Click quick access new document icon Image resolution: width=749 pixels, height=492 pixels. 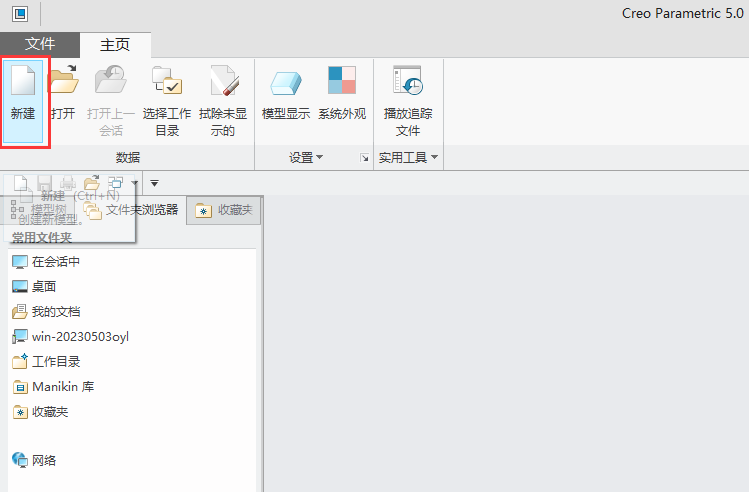21,183
